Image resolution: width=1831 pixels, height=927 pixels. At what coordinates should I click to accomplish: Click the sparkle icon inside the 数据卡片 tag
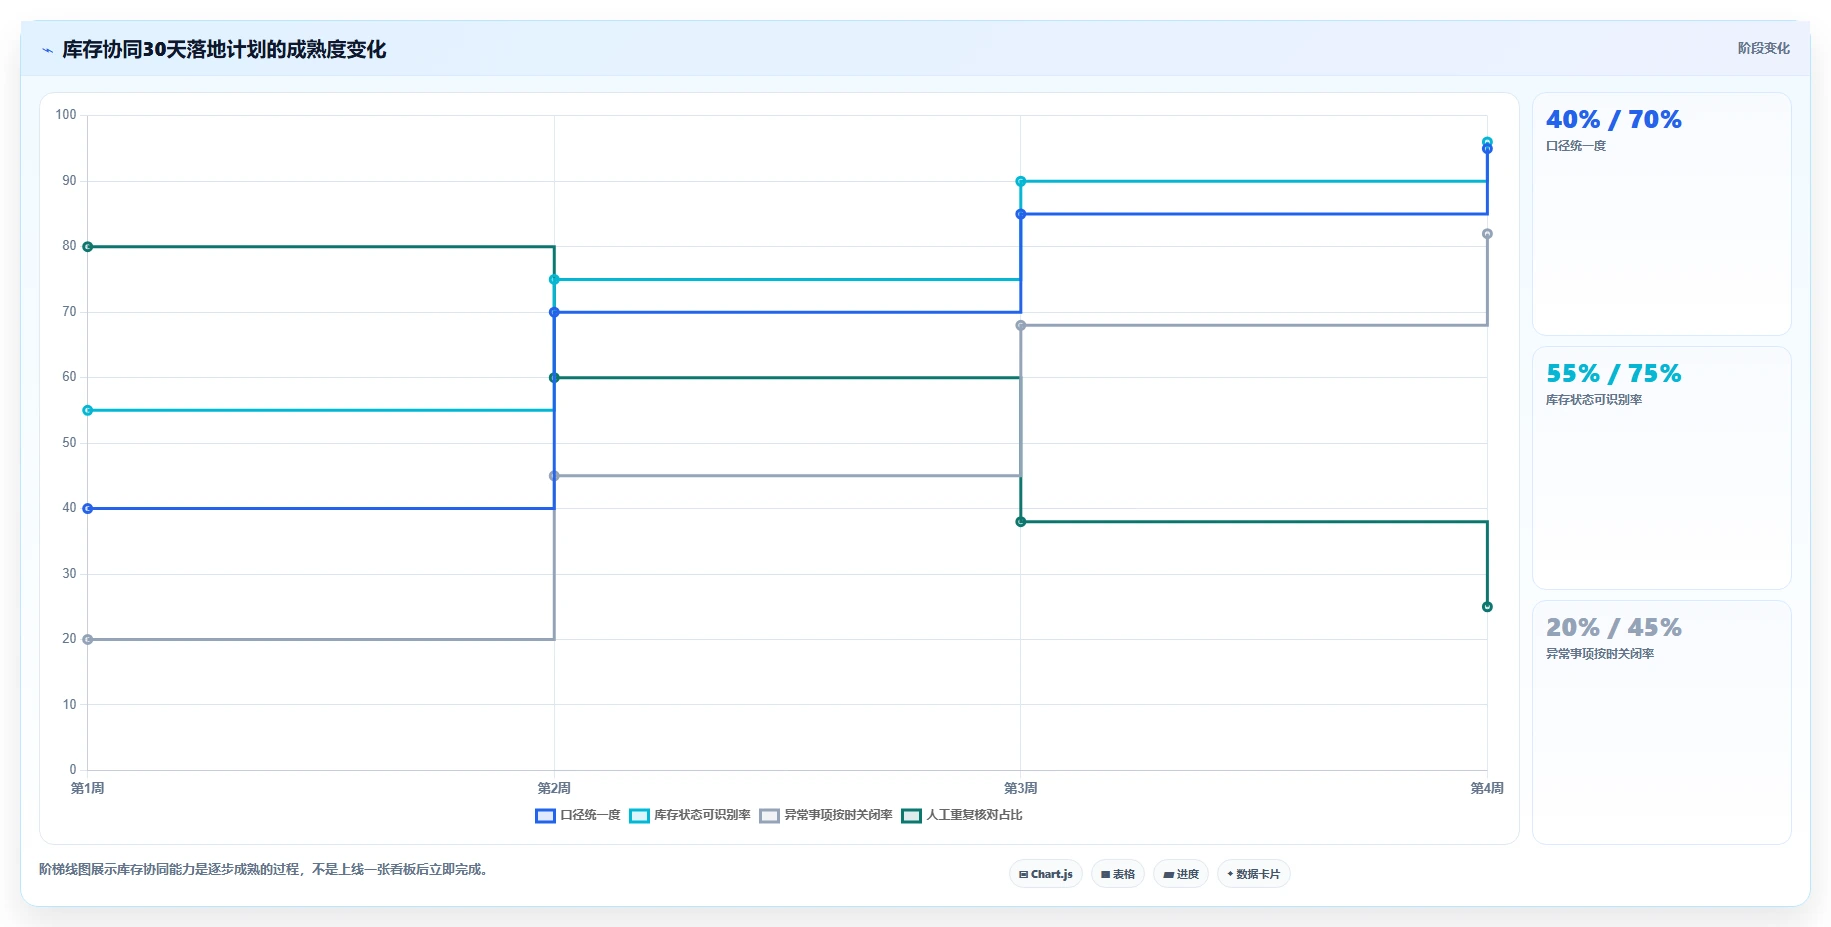click(1230, 874)
